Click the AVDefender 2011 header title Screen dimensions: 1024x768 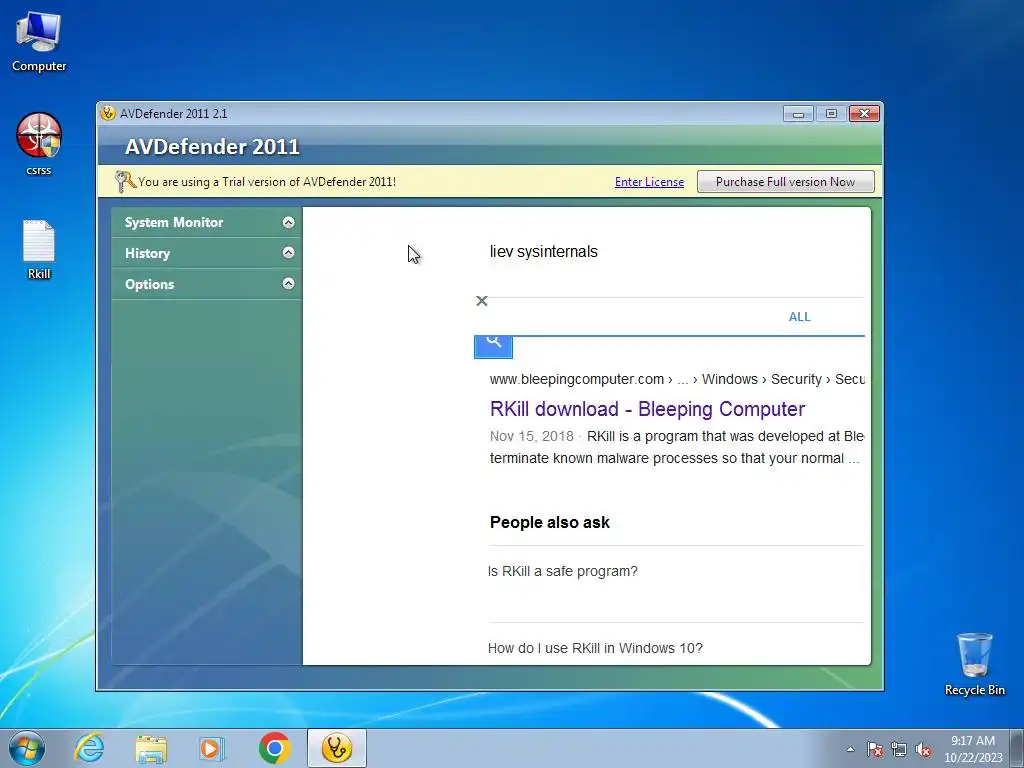(x=212, y=146)
